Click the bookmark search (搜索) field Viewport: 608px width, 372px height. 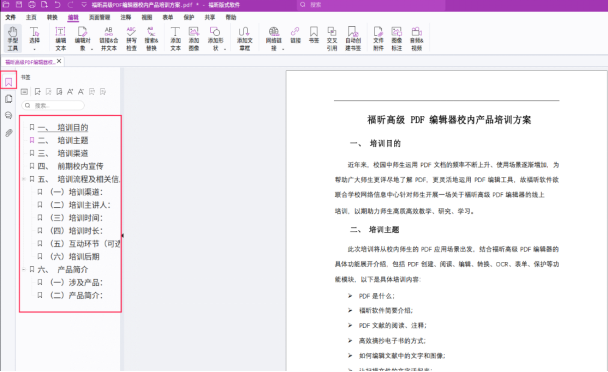(x=53, y=105)
